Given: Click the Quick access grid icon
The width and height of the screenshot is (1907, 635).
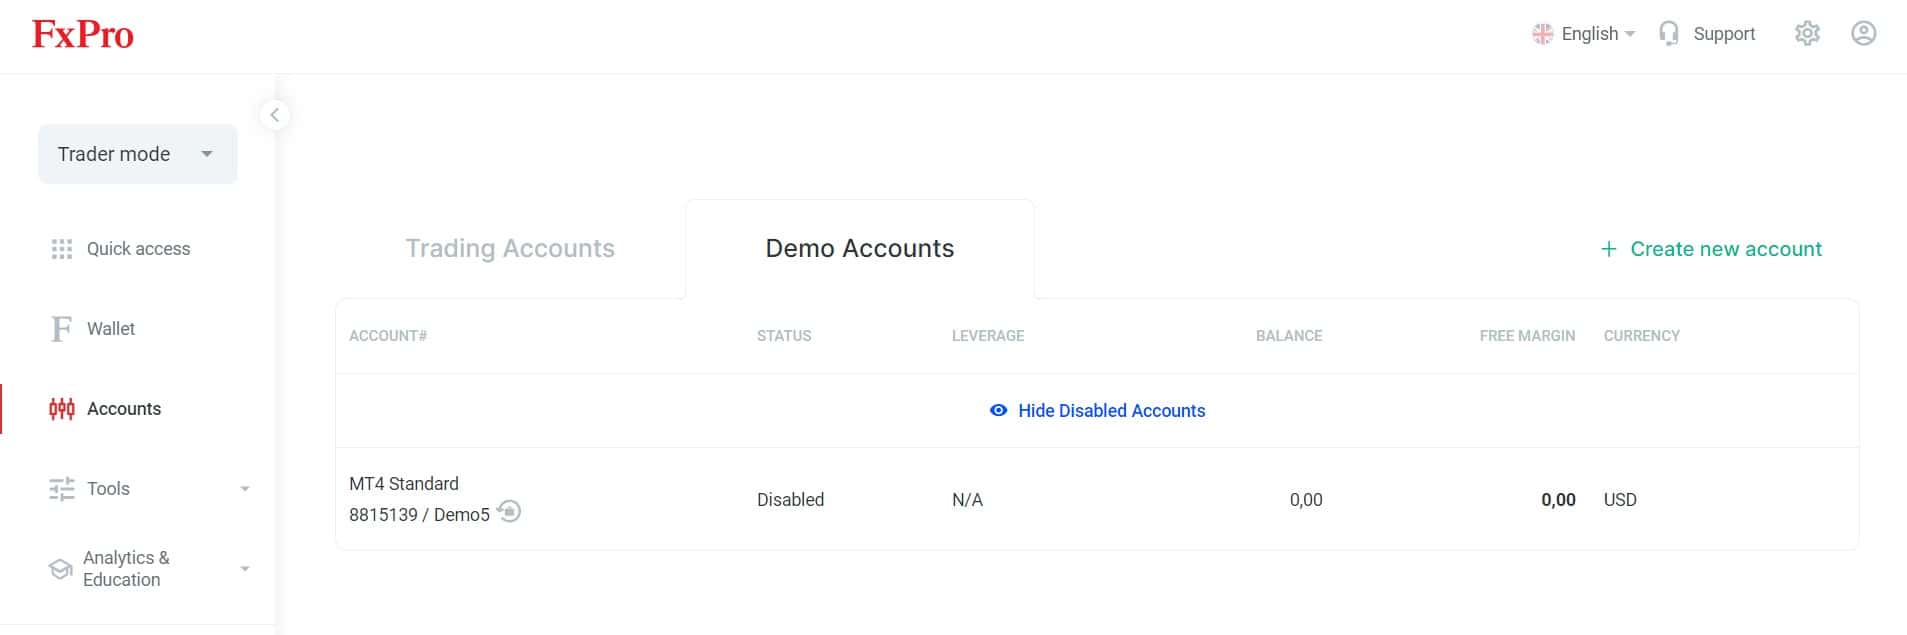Looking at the screenshot, I should click(62, 249).
